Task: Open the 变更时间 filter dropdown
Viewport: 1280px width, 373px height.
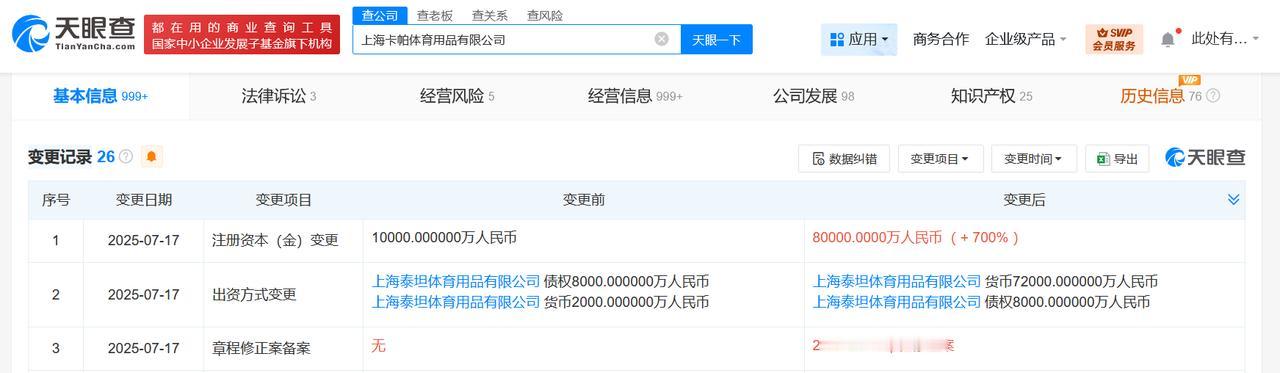Action: [1034, 158]
